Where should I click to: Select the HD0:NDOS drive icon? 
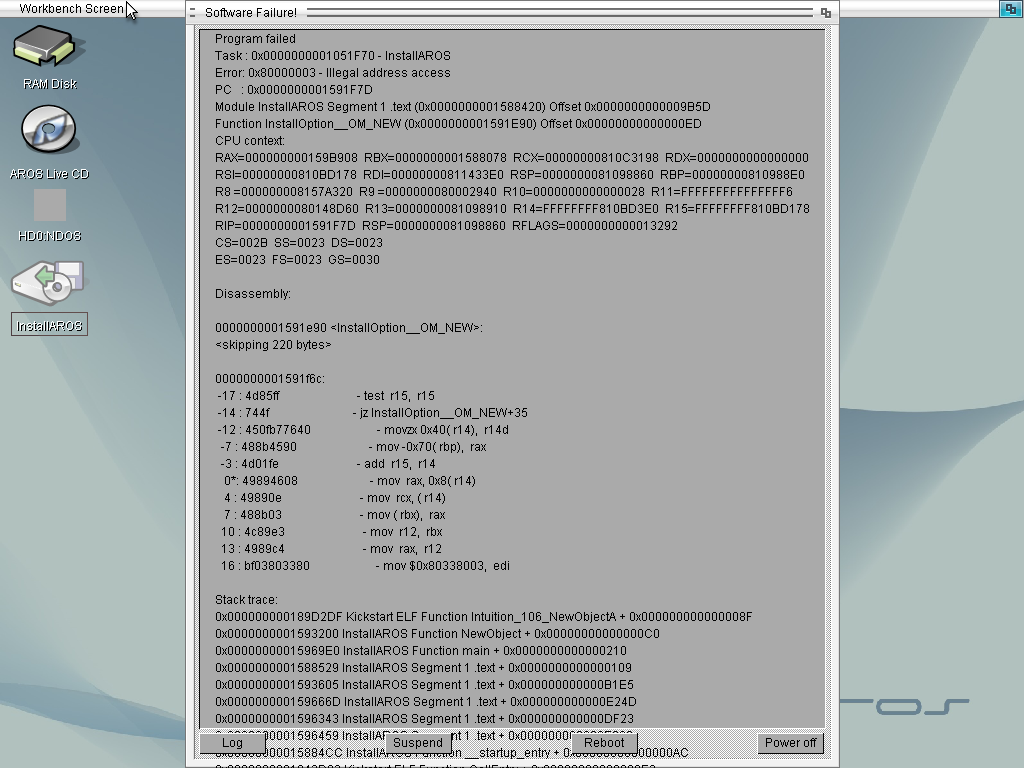[x=50, y=216]
